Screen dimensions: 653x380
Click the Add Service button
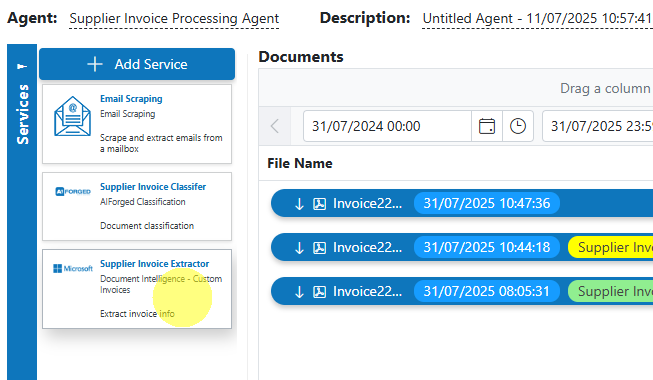(x=137, y=64)
